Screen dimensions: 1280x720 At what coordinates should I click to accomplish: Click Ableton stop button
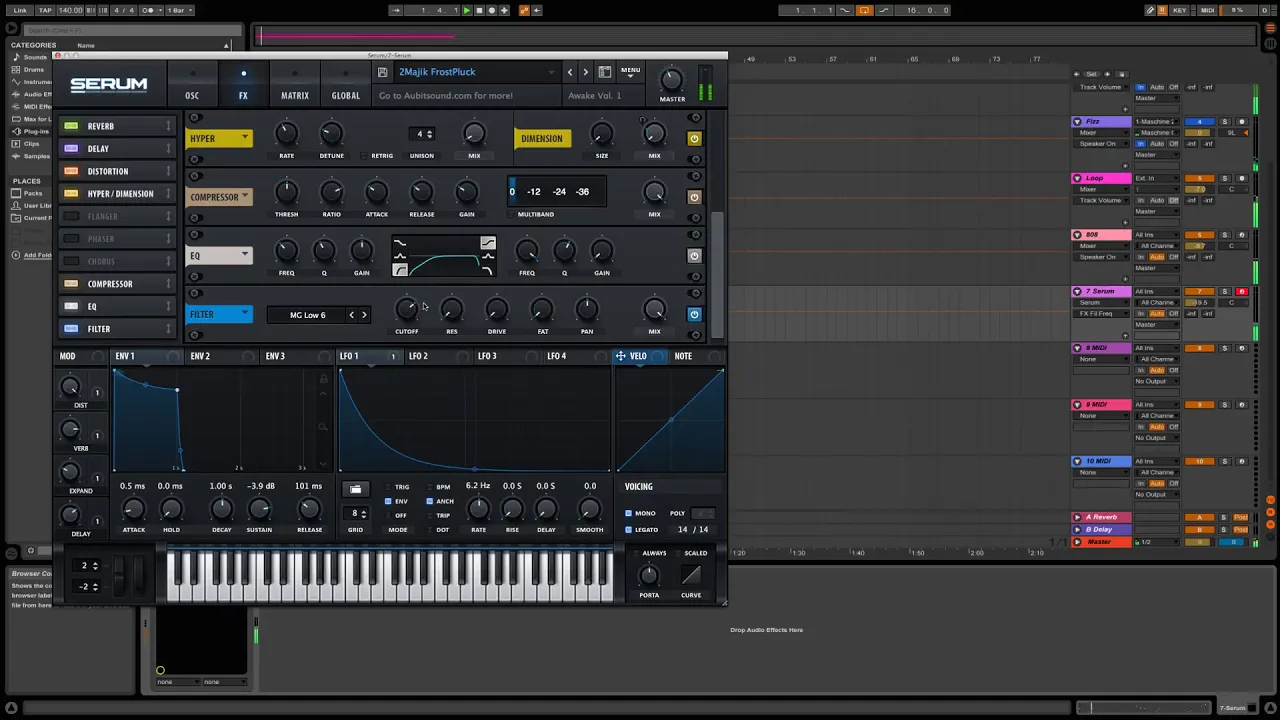pos(479,10)
